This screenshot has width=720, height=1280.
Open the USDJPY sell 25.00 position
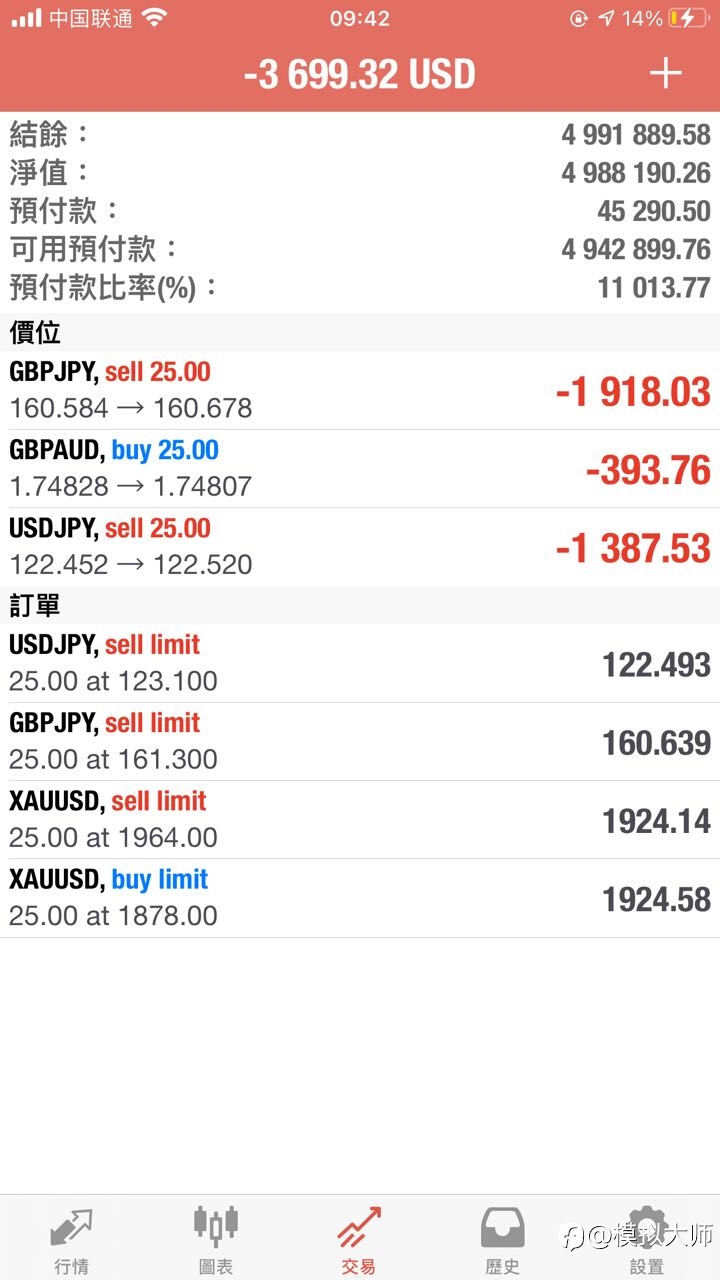360,547
